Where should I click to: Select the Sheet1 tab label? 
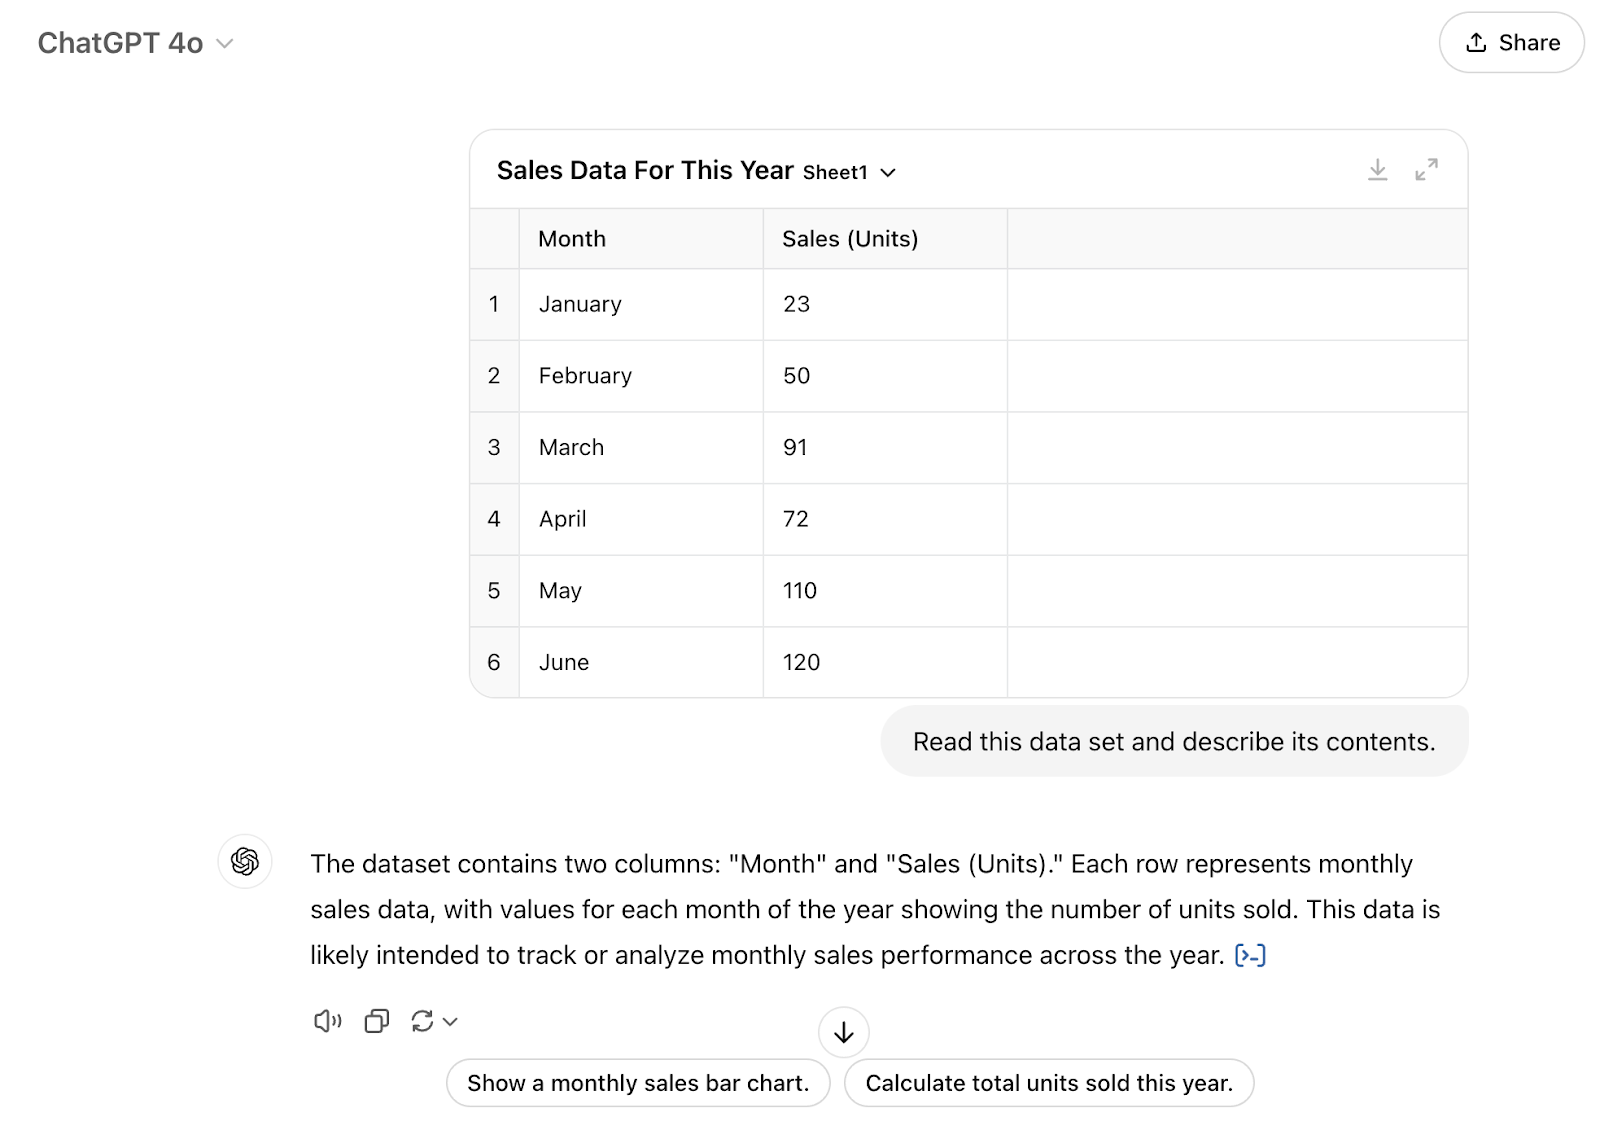tap(836, 172)
